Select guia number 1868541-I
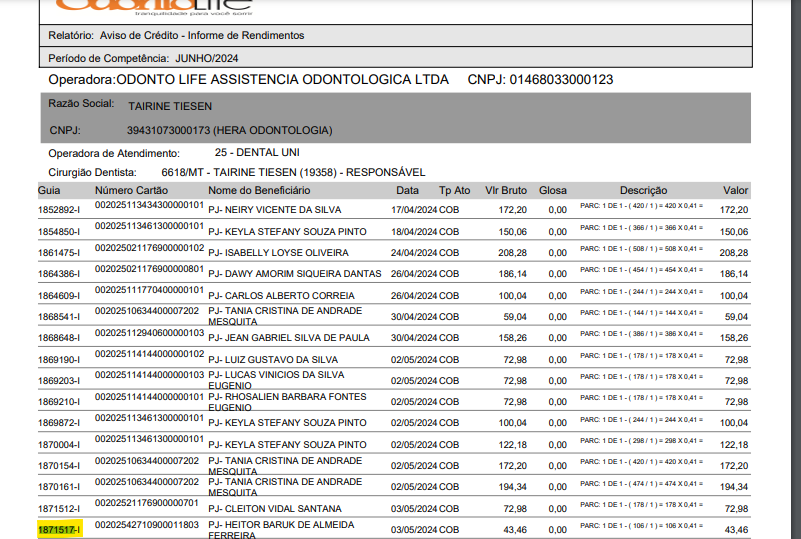 59,317
